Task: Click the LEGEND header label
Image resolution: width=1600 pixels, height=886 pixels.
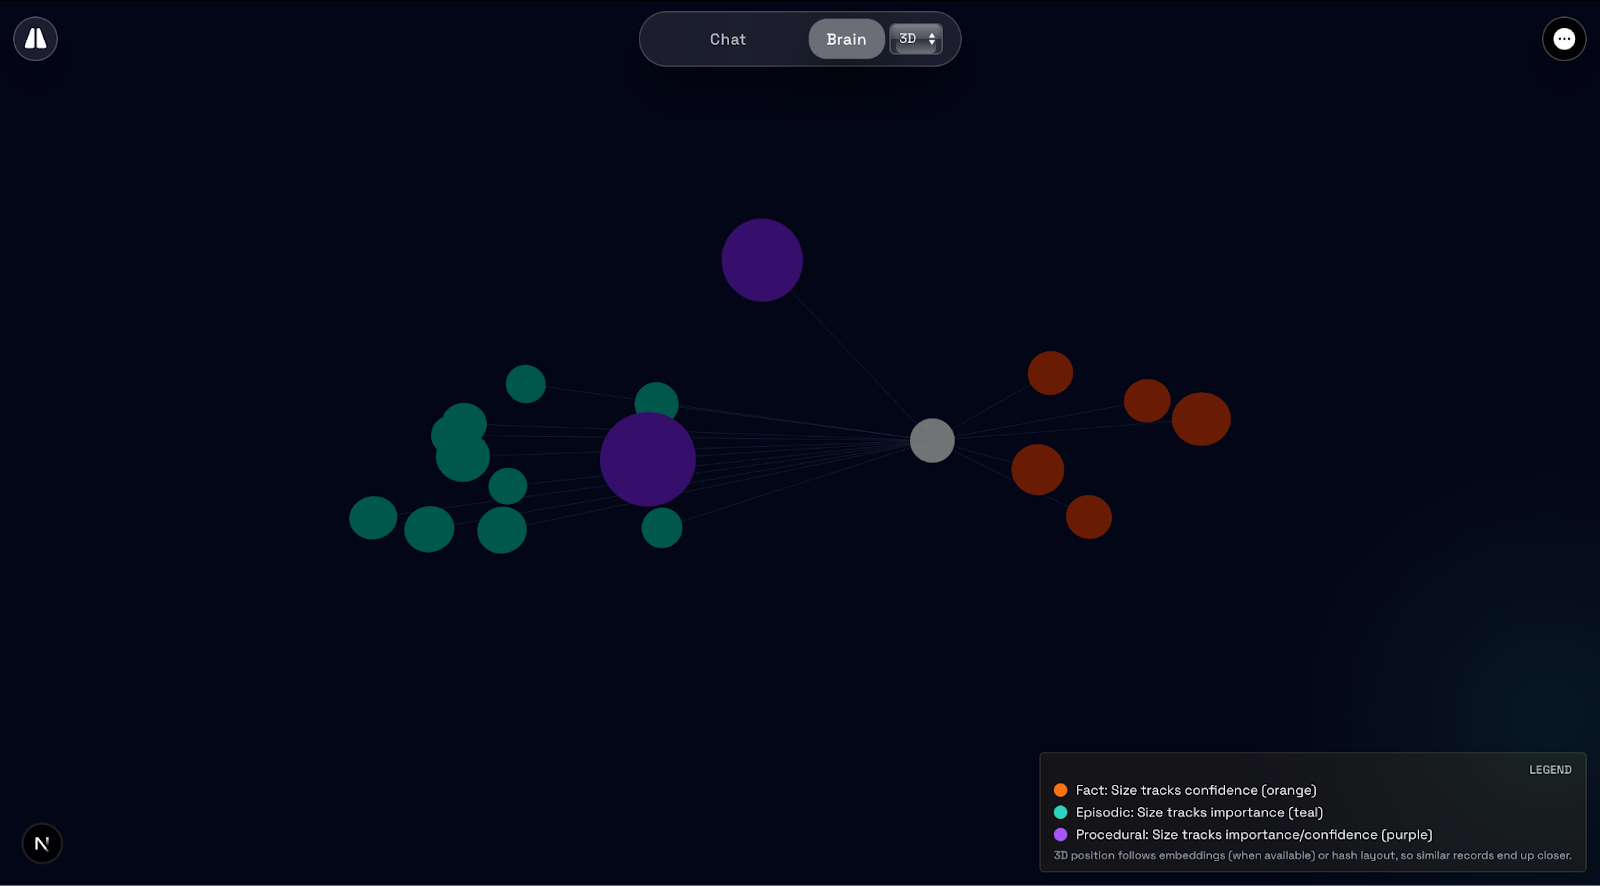Action: point(1550,770)
